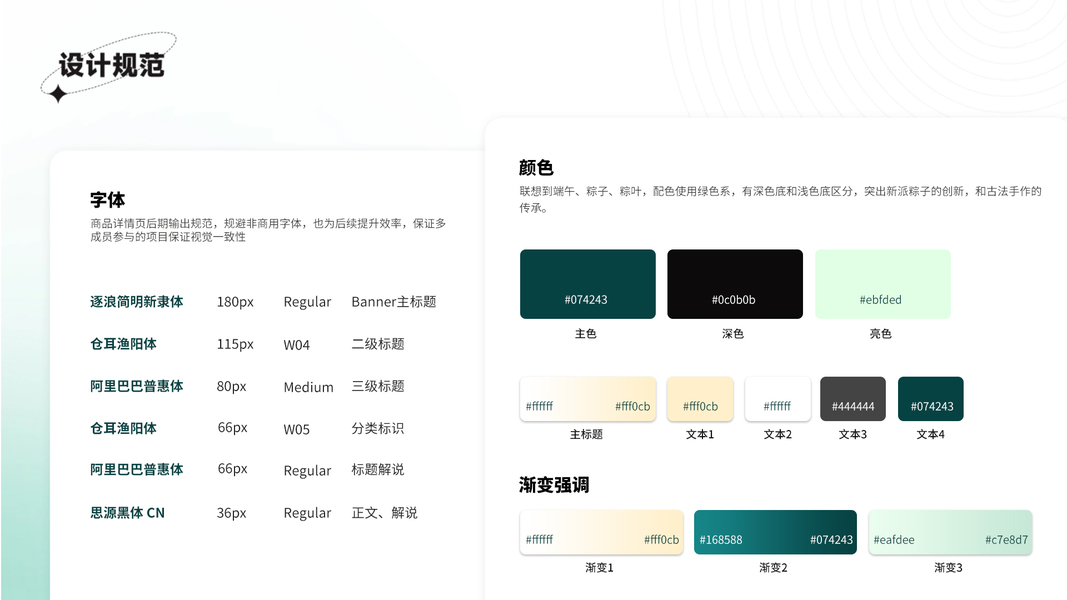
Task: Click Regular in the Banner主标题 row
Action: pyautogui.click(x=307, y=302)
